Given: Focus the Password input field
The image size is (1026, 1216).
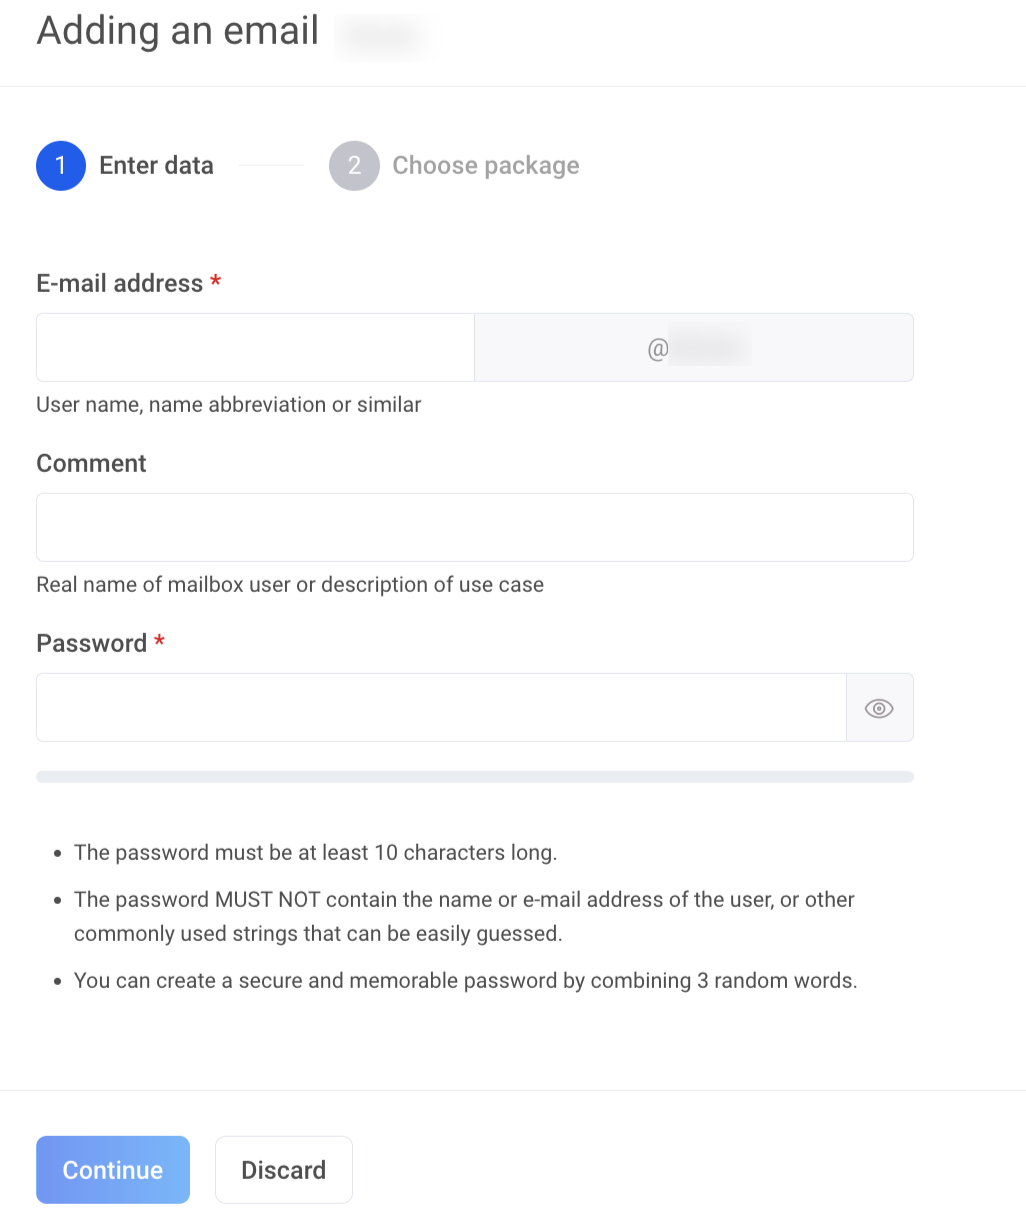Looking at the screenshot, I should 441,708.
